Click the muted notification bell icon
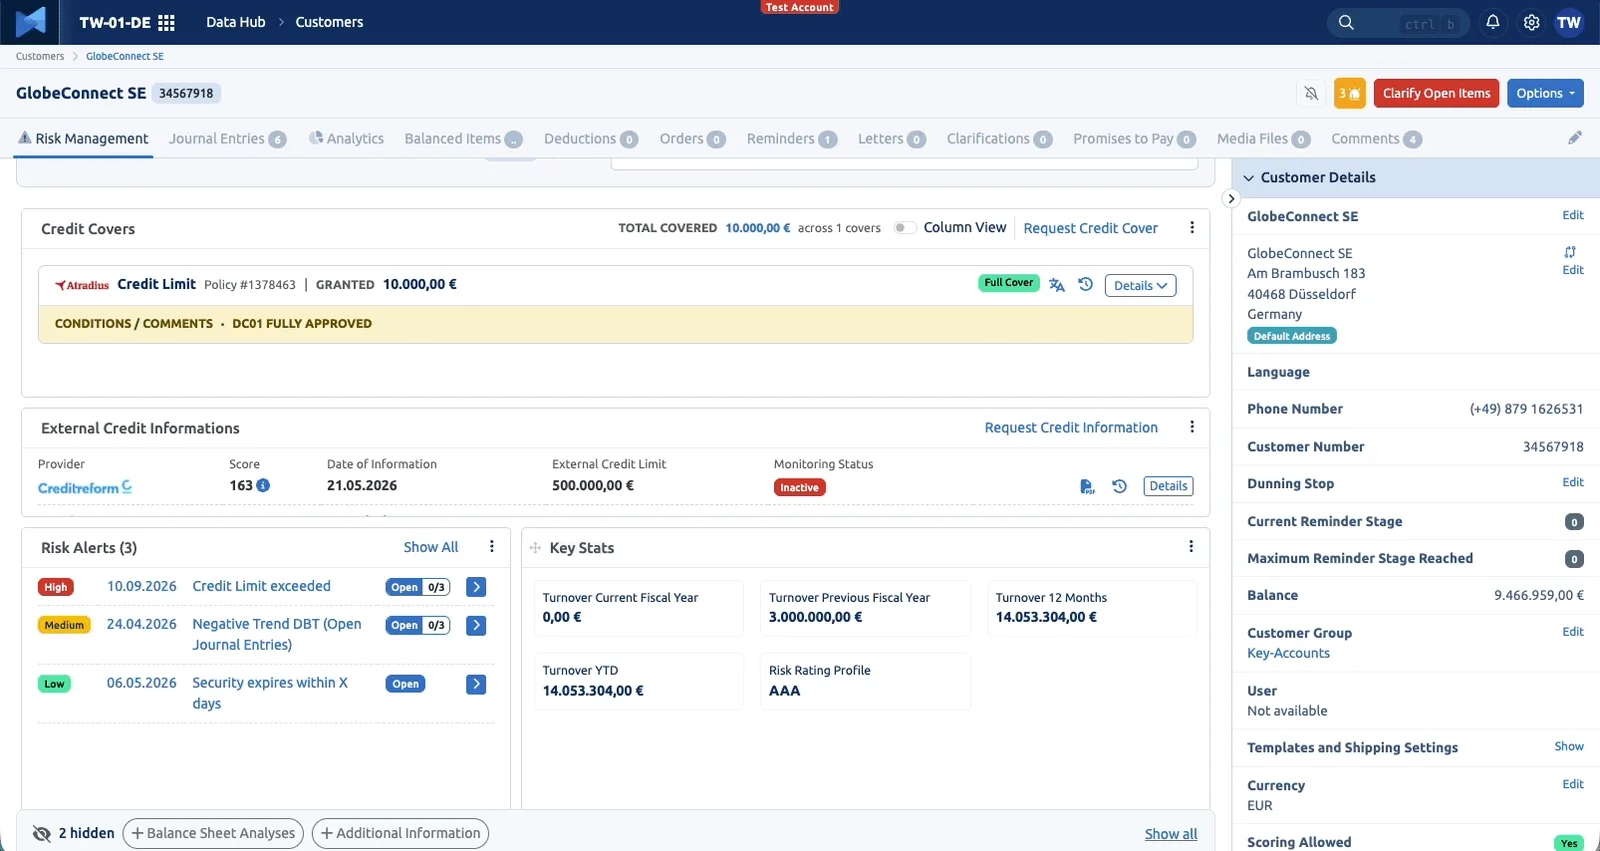This screenshot has width=1600, height=851. tap(1311, 93)
